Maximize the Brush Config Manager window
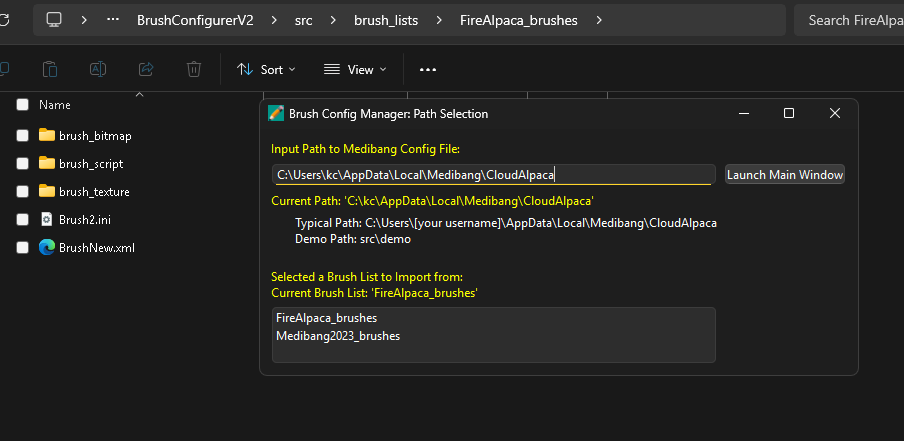 coord(789,114)
